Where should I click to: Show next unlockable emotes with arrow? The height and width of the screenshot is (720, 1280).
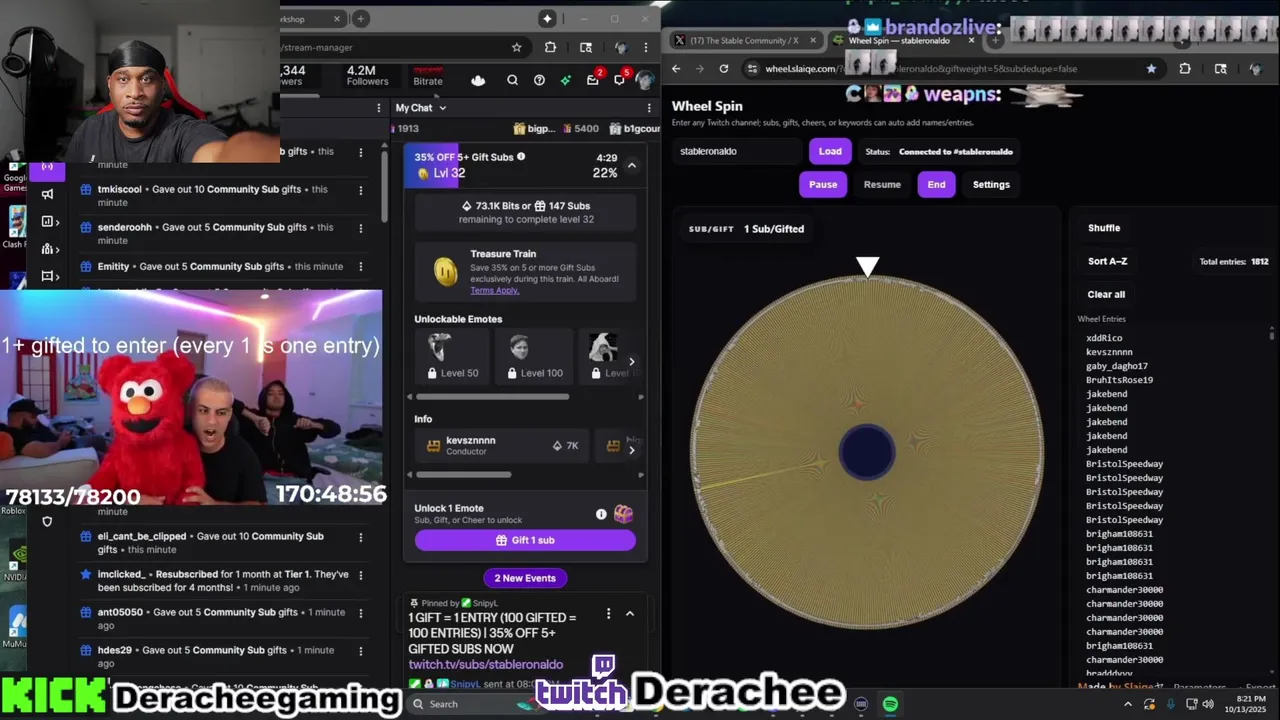point(631,362)
